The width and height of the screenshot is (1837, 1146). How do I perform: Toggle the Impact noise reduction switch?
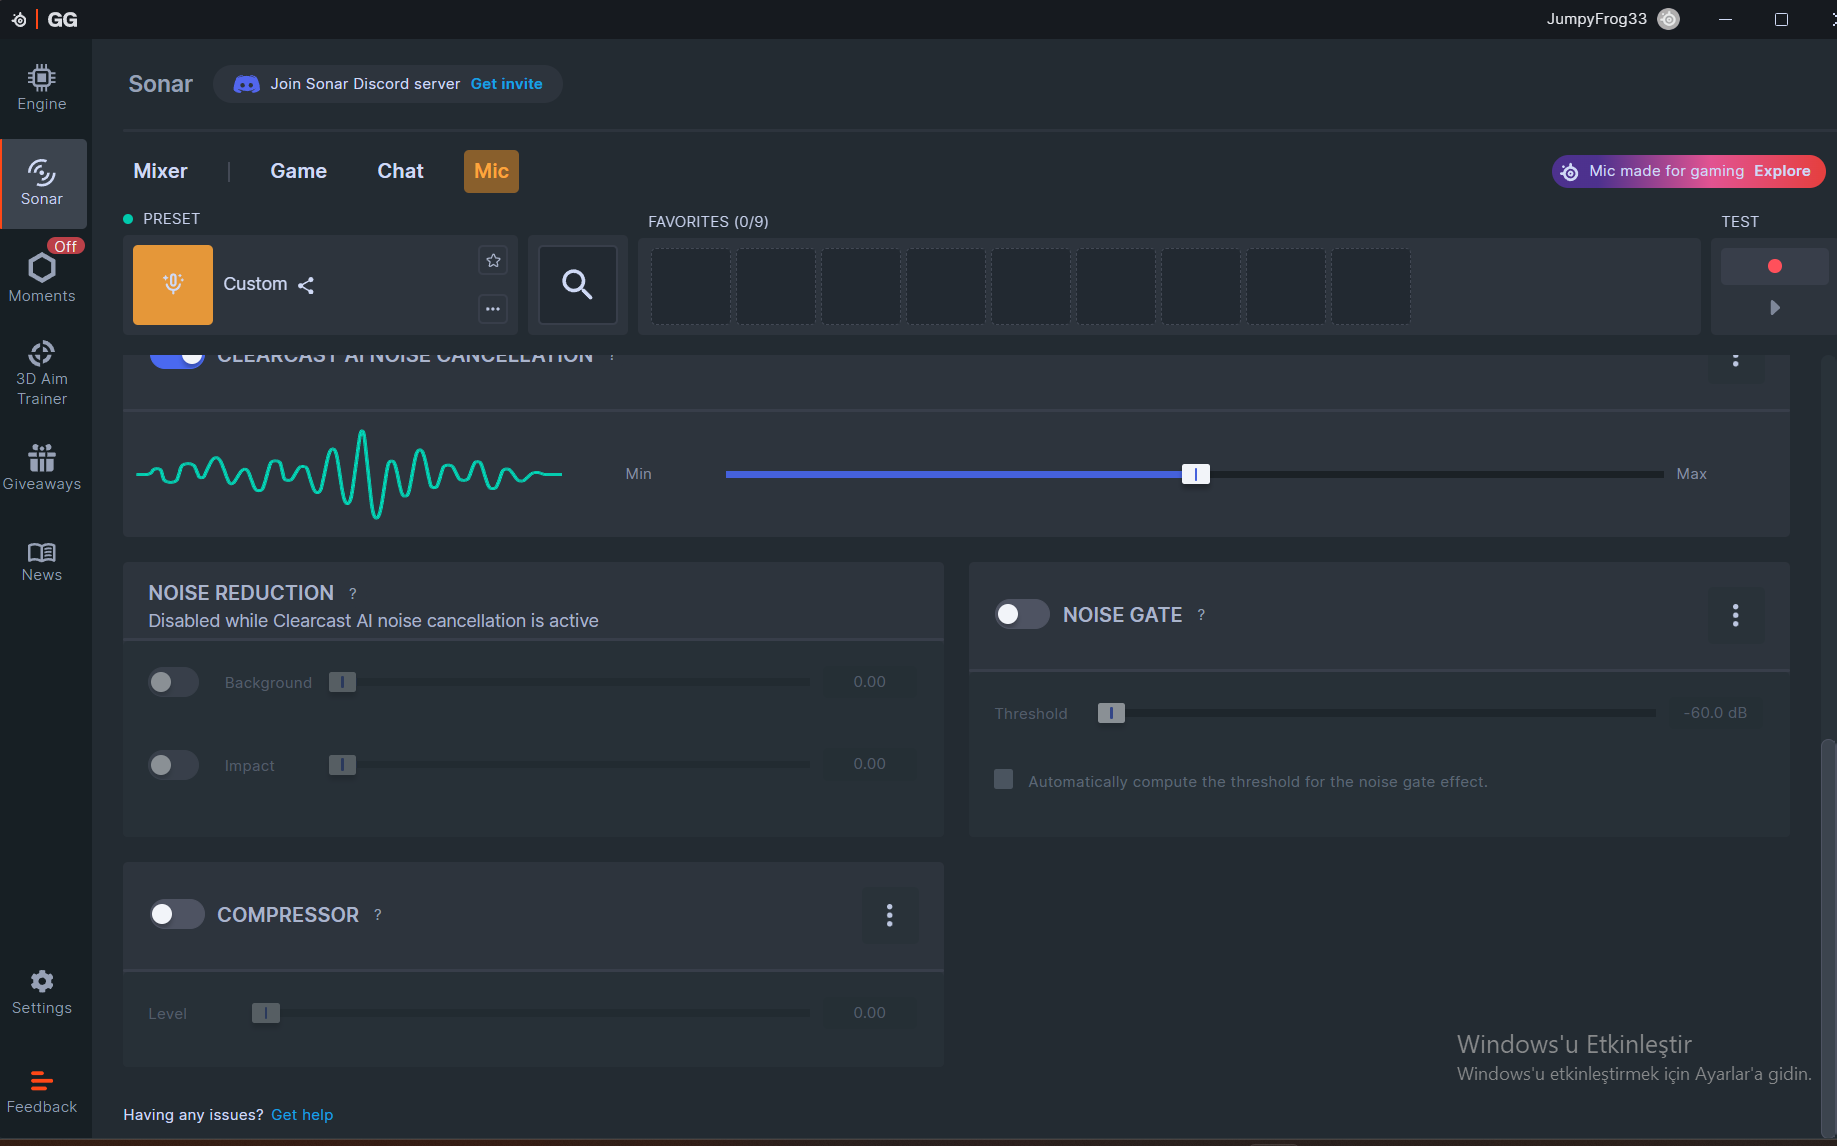point(173,765)
